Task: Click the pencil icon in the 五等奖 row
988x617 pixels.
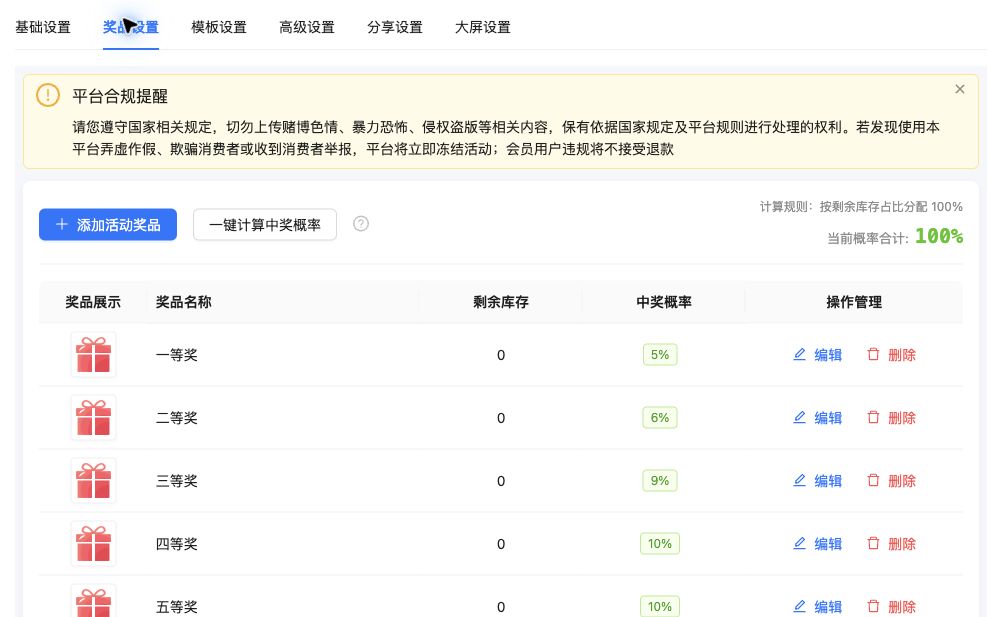Action: click(x=799, y=606)
